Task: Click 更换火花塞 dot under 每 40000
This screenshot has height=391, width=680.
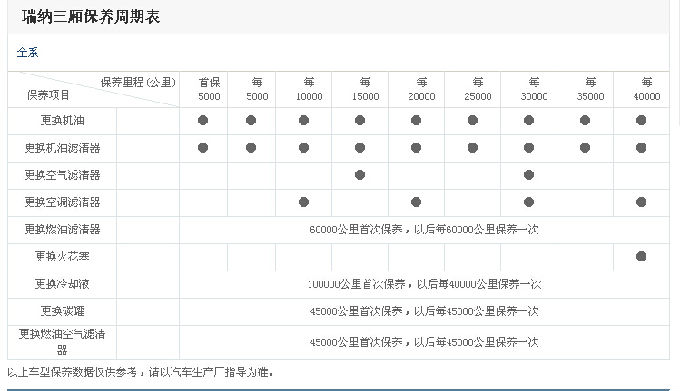Action: (641, 256)
